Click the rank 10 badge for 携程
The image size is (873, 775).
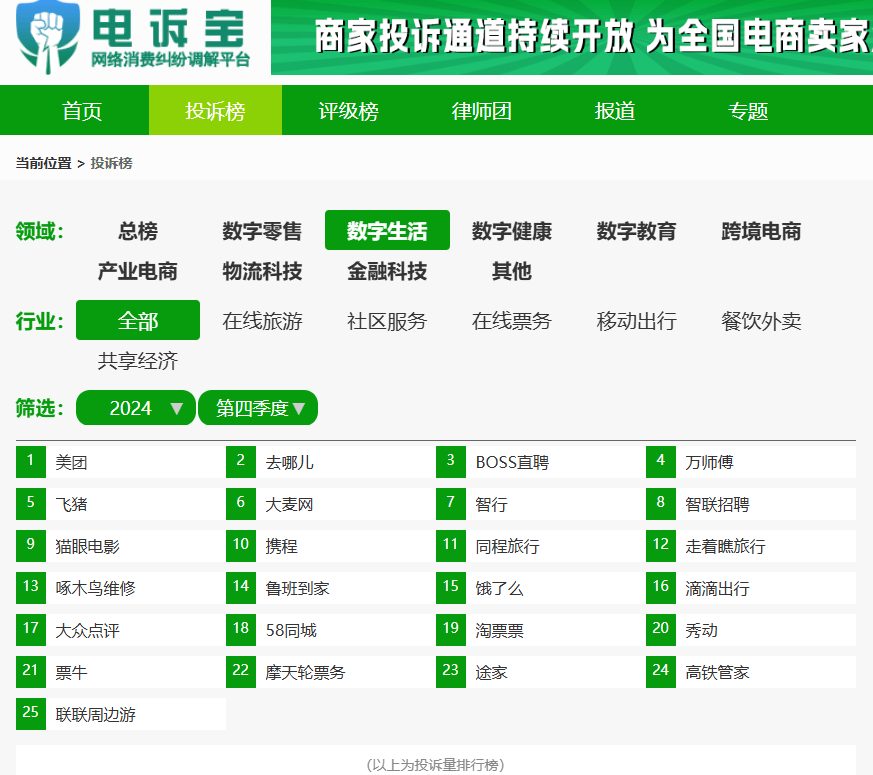[x=241, y=546]
